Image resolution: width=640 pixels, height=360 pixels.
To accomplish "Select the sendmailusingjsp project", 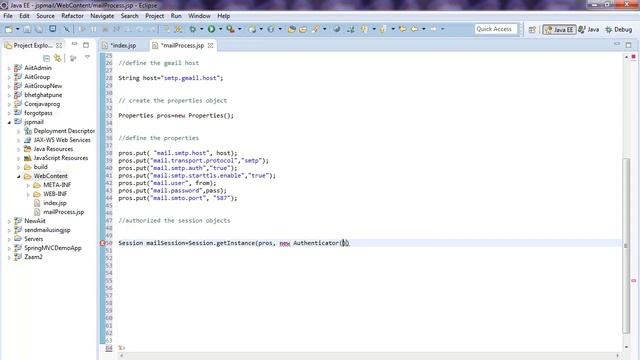I will click(x=47, y=230).
